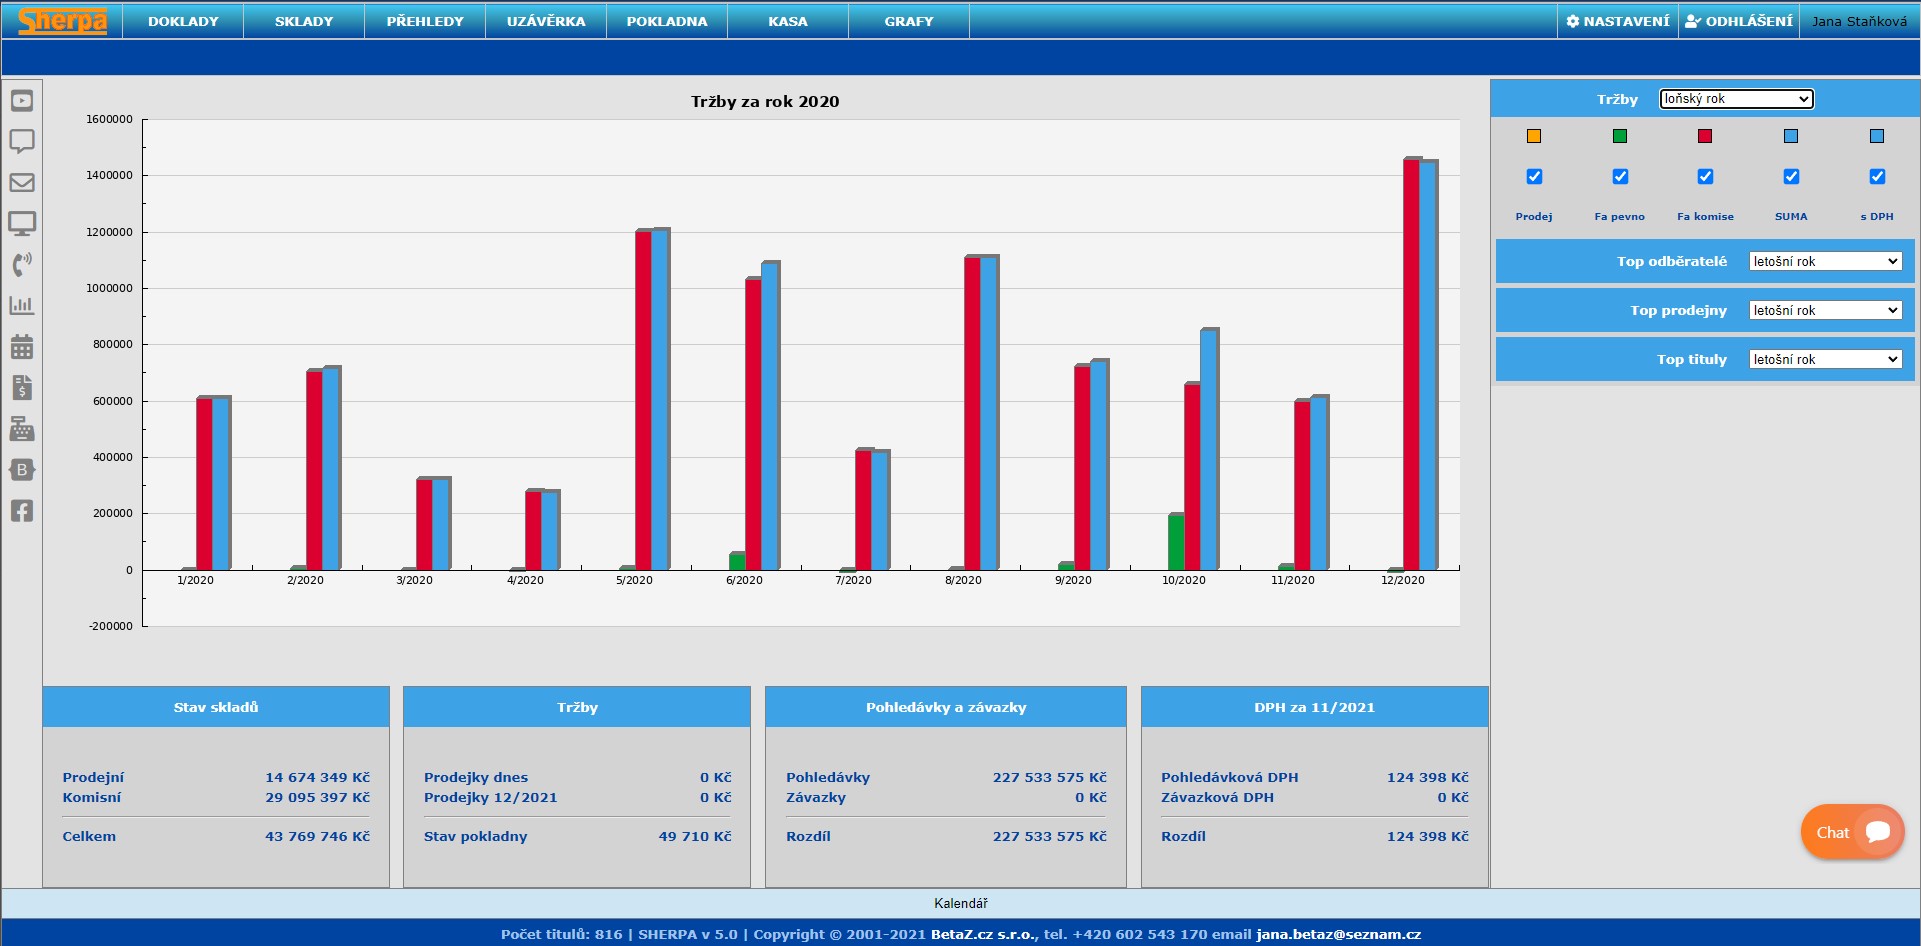This screenshot has height=946, width=1921.
Task: Disable the s DPH checkbox
Action: coord(1877,177)
